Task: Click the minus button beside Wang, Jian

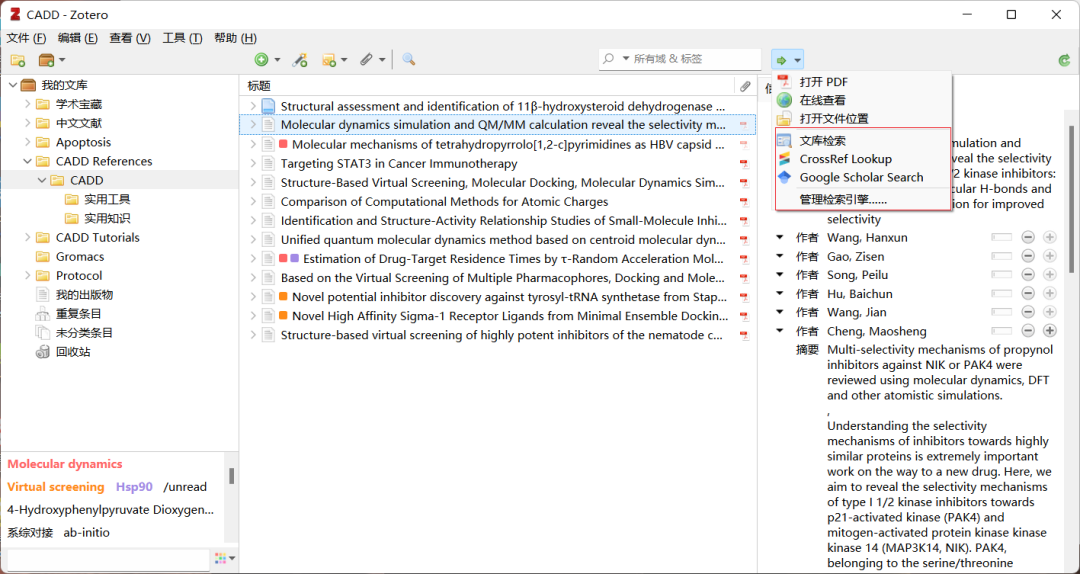Action: coord(1028,313)
